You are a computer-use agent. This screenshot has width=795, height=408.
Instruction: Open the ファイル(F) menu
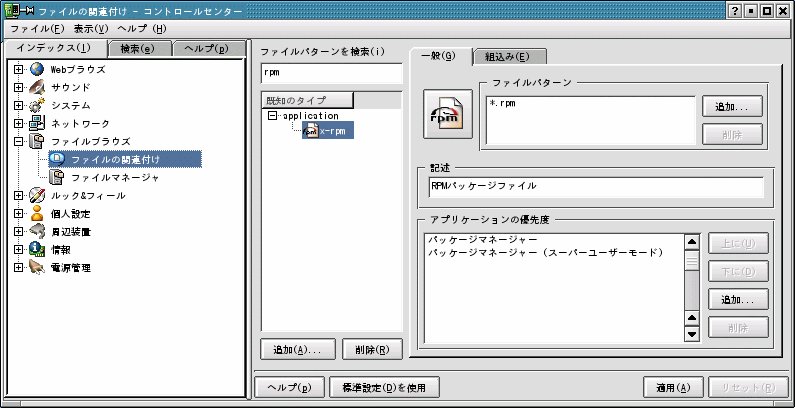(38, 29)
